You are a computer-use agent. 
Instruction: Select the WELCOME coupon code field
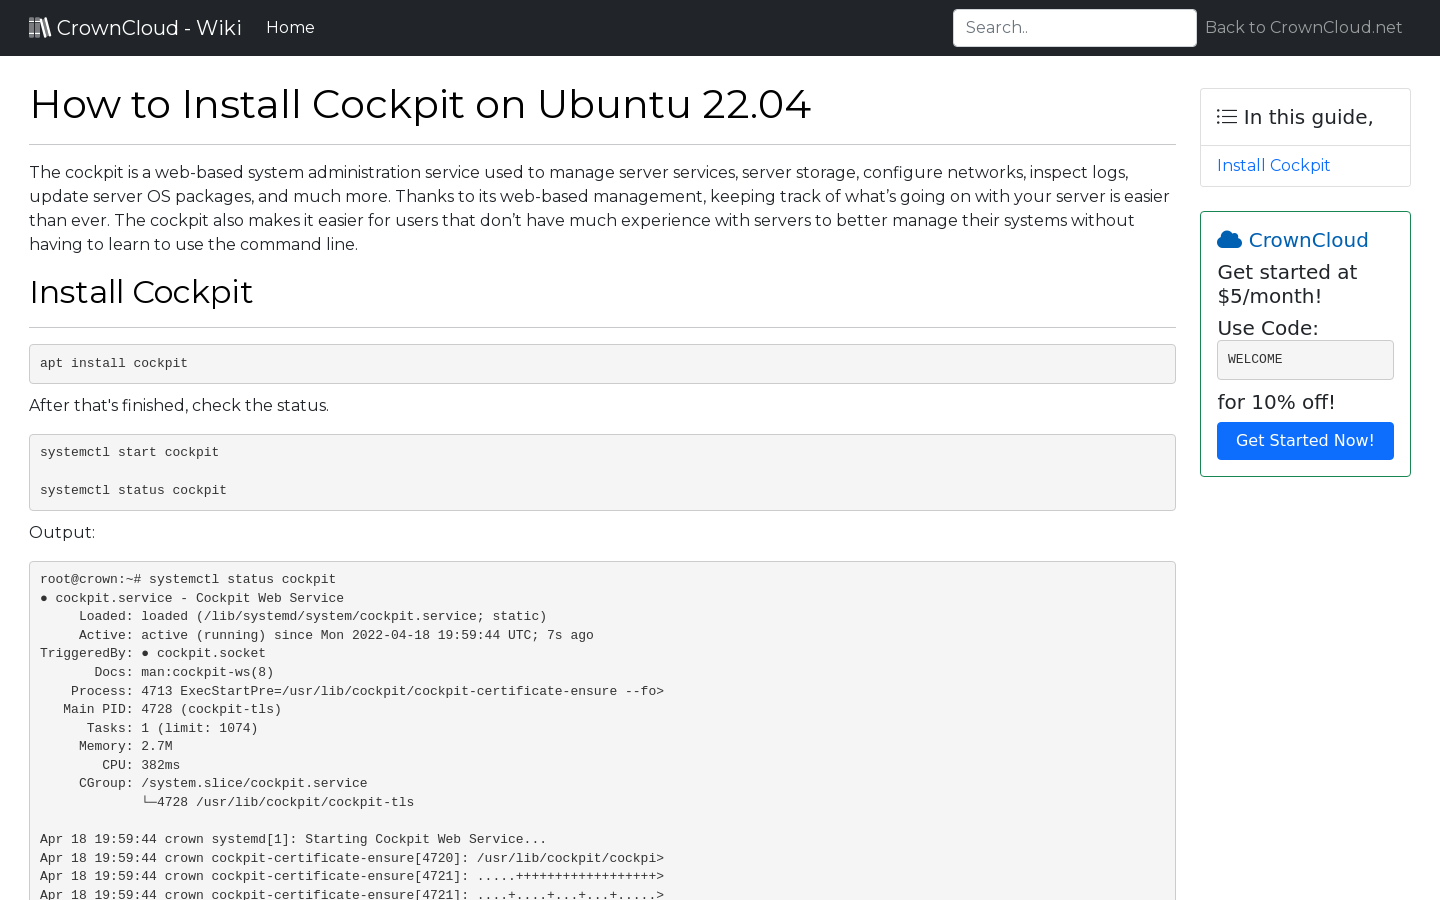tap(1305, 359)
